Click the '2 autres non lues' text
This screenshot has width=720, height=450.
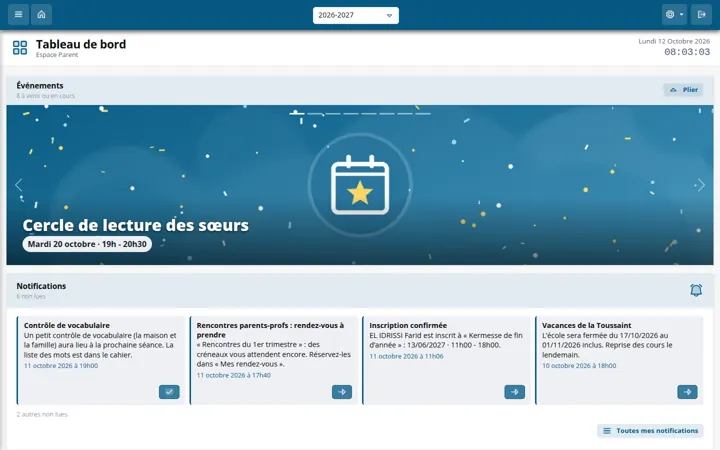pos(42,414)
